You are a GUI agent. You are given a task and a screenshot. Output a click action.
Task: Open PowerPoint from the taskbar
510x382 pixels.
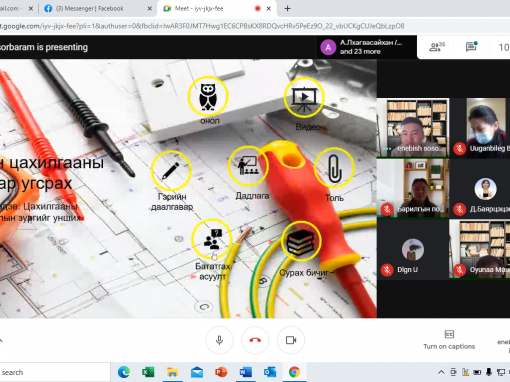(x=221, y=372)
